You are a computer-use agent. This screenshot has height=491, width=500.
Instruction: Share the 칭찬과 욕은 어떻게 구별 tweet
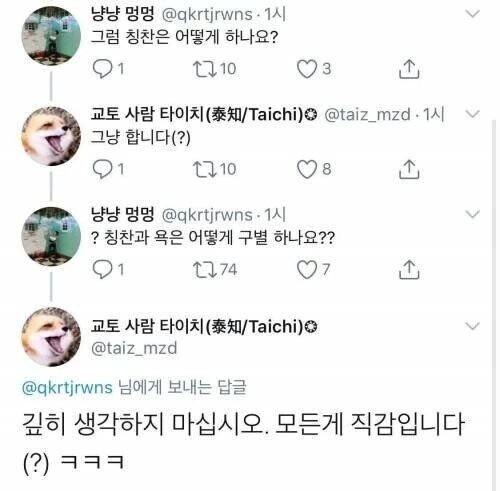pos(409,269)
